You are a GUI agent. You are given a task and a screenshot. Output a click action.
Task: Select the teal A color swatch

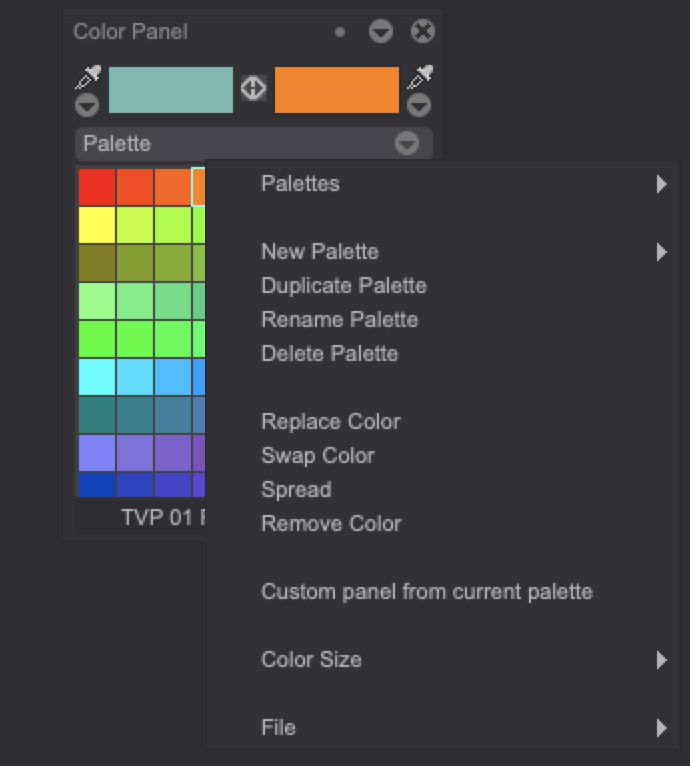click(171, 90)
